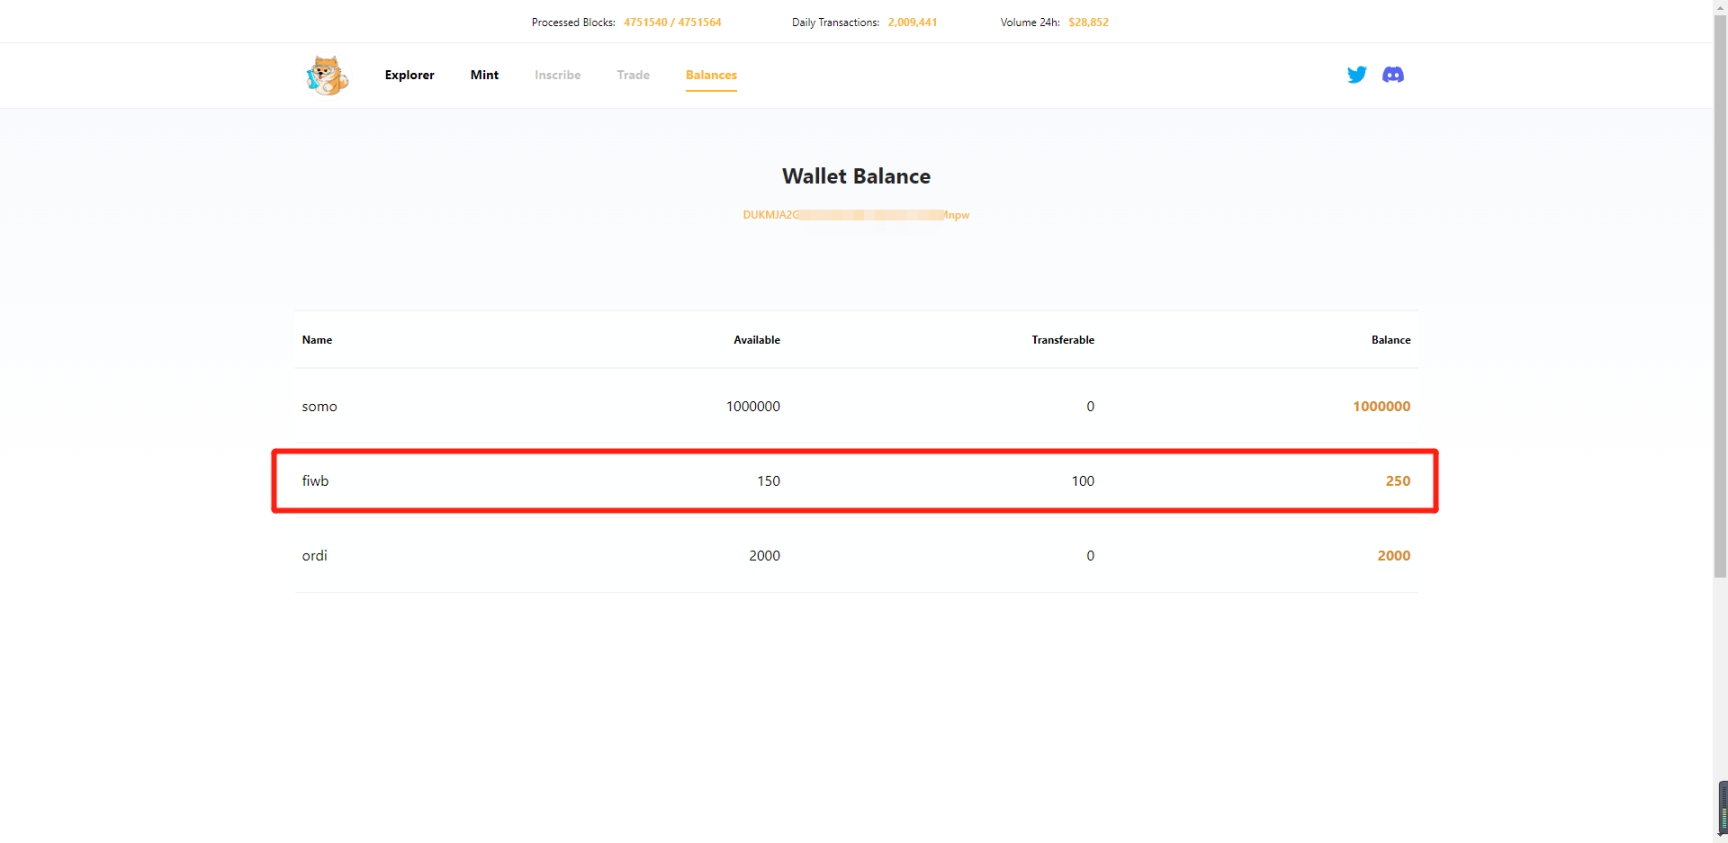Screen dimensions: 1728x843
Task: Select the fiwb token name
Action: pos(315,481)
